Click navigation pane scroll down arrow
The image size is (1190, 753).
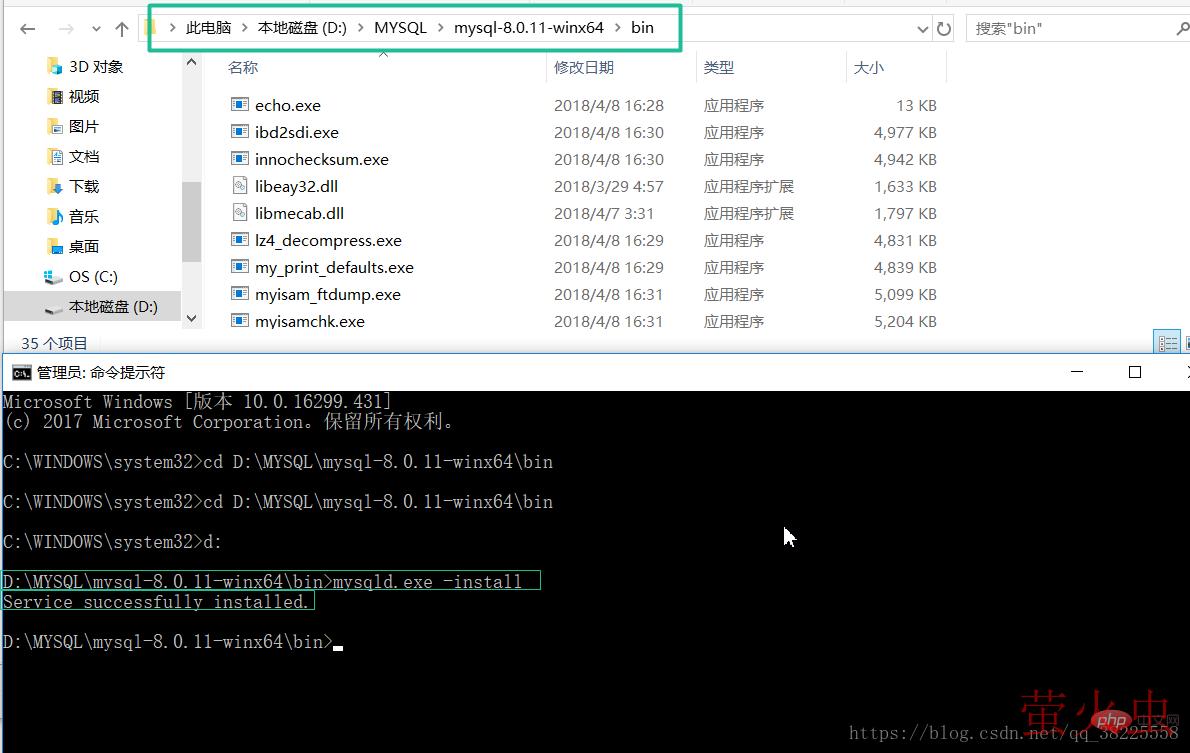pos(191,319)
